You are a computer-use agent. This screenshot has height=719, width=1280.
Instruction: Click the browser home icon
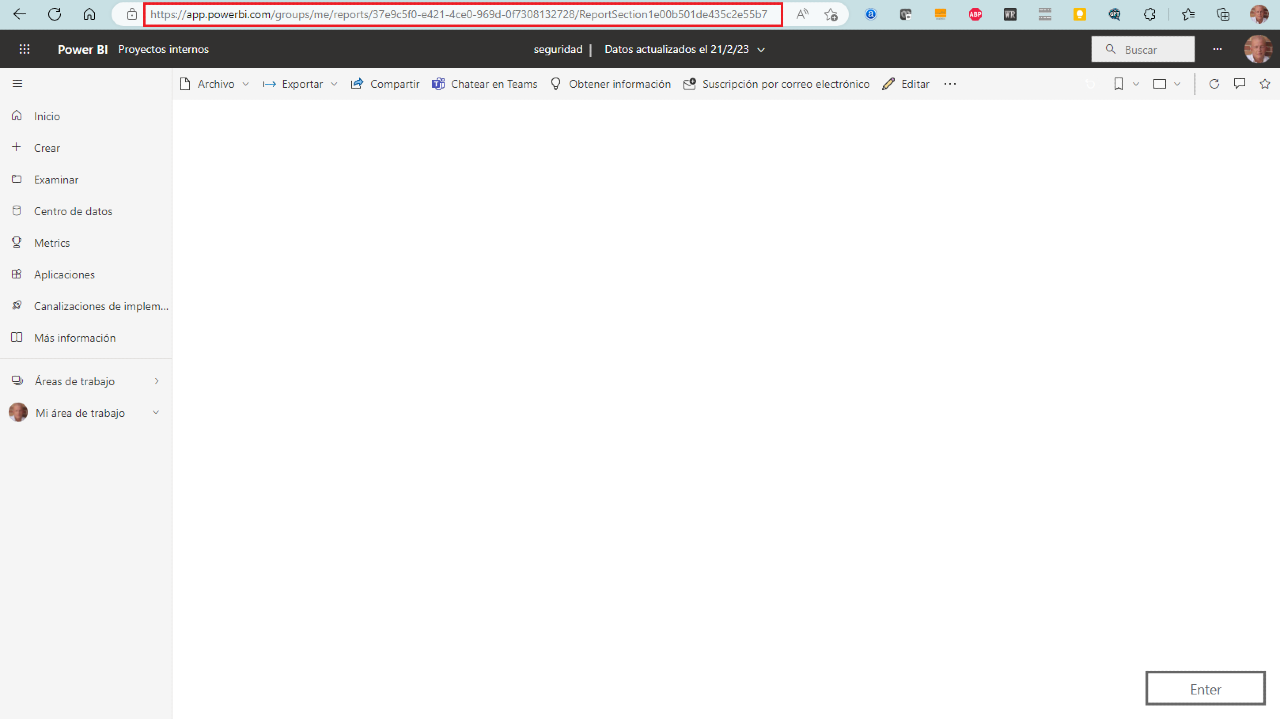[89, 15]
